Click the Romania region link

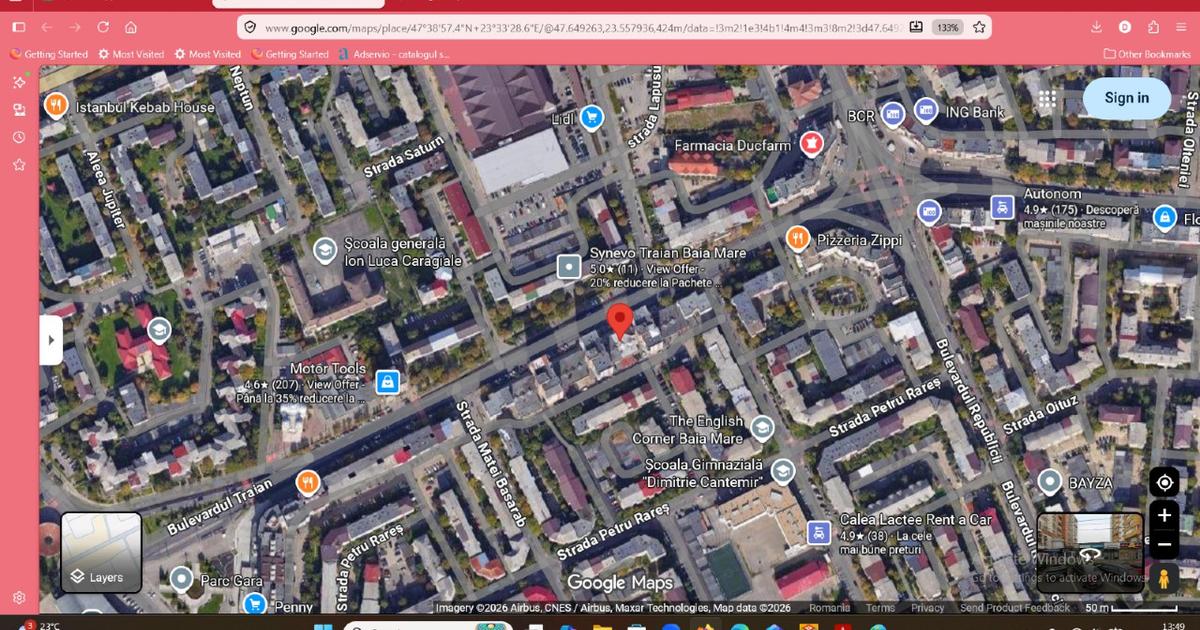pos(830,608)
